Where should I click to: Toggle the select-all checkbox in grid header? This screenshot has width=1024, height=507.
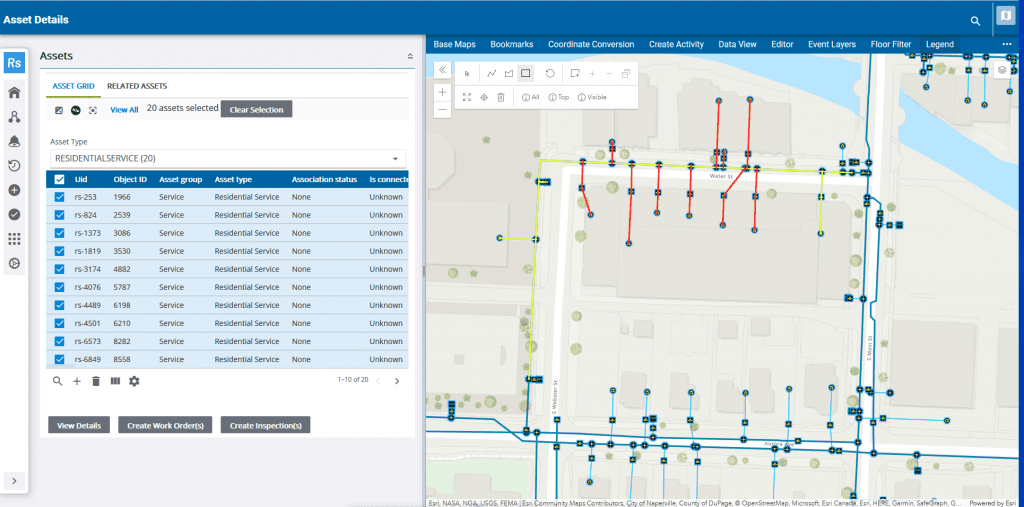pos(60,179)
